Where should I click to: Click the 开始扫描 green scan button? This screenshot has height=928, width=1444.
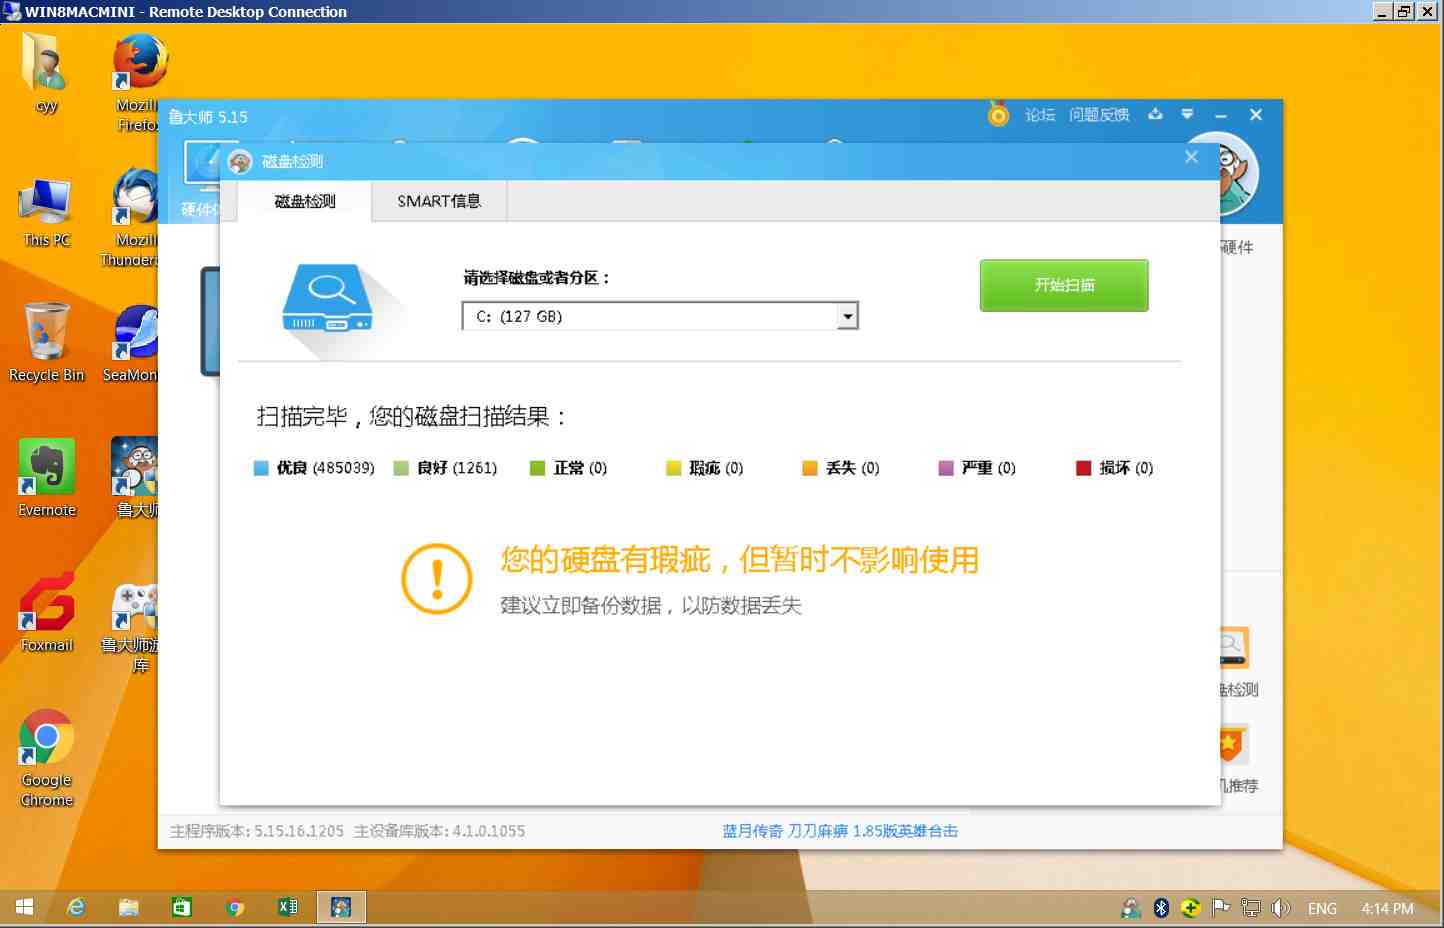coord(1064,285)
